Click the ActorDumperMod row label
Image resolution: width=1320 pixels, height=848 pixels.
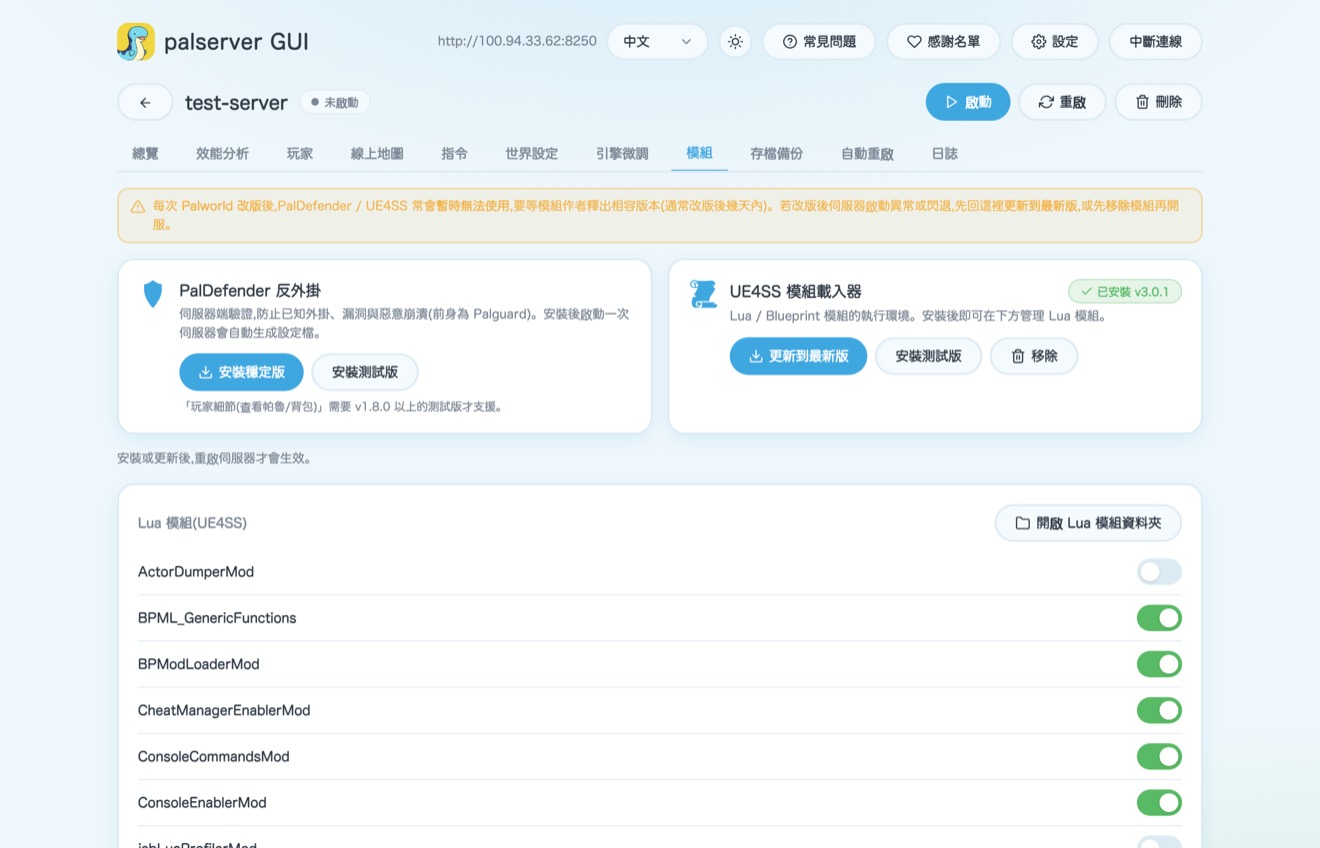click(196, 572)
